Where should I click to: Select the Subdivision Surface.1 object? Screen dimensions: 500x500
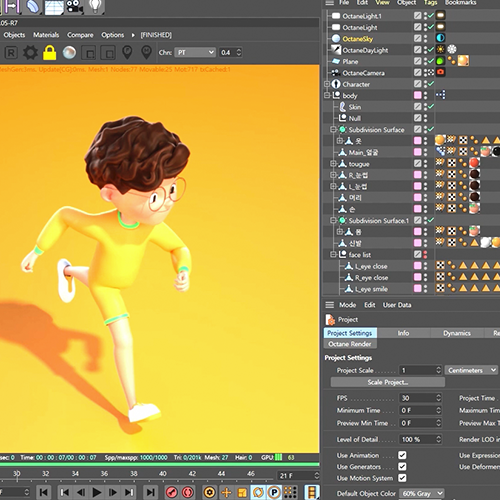click(x=379, y=221)
